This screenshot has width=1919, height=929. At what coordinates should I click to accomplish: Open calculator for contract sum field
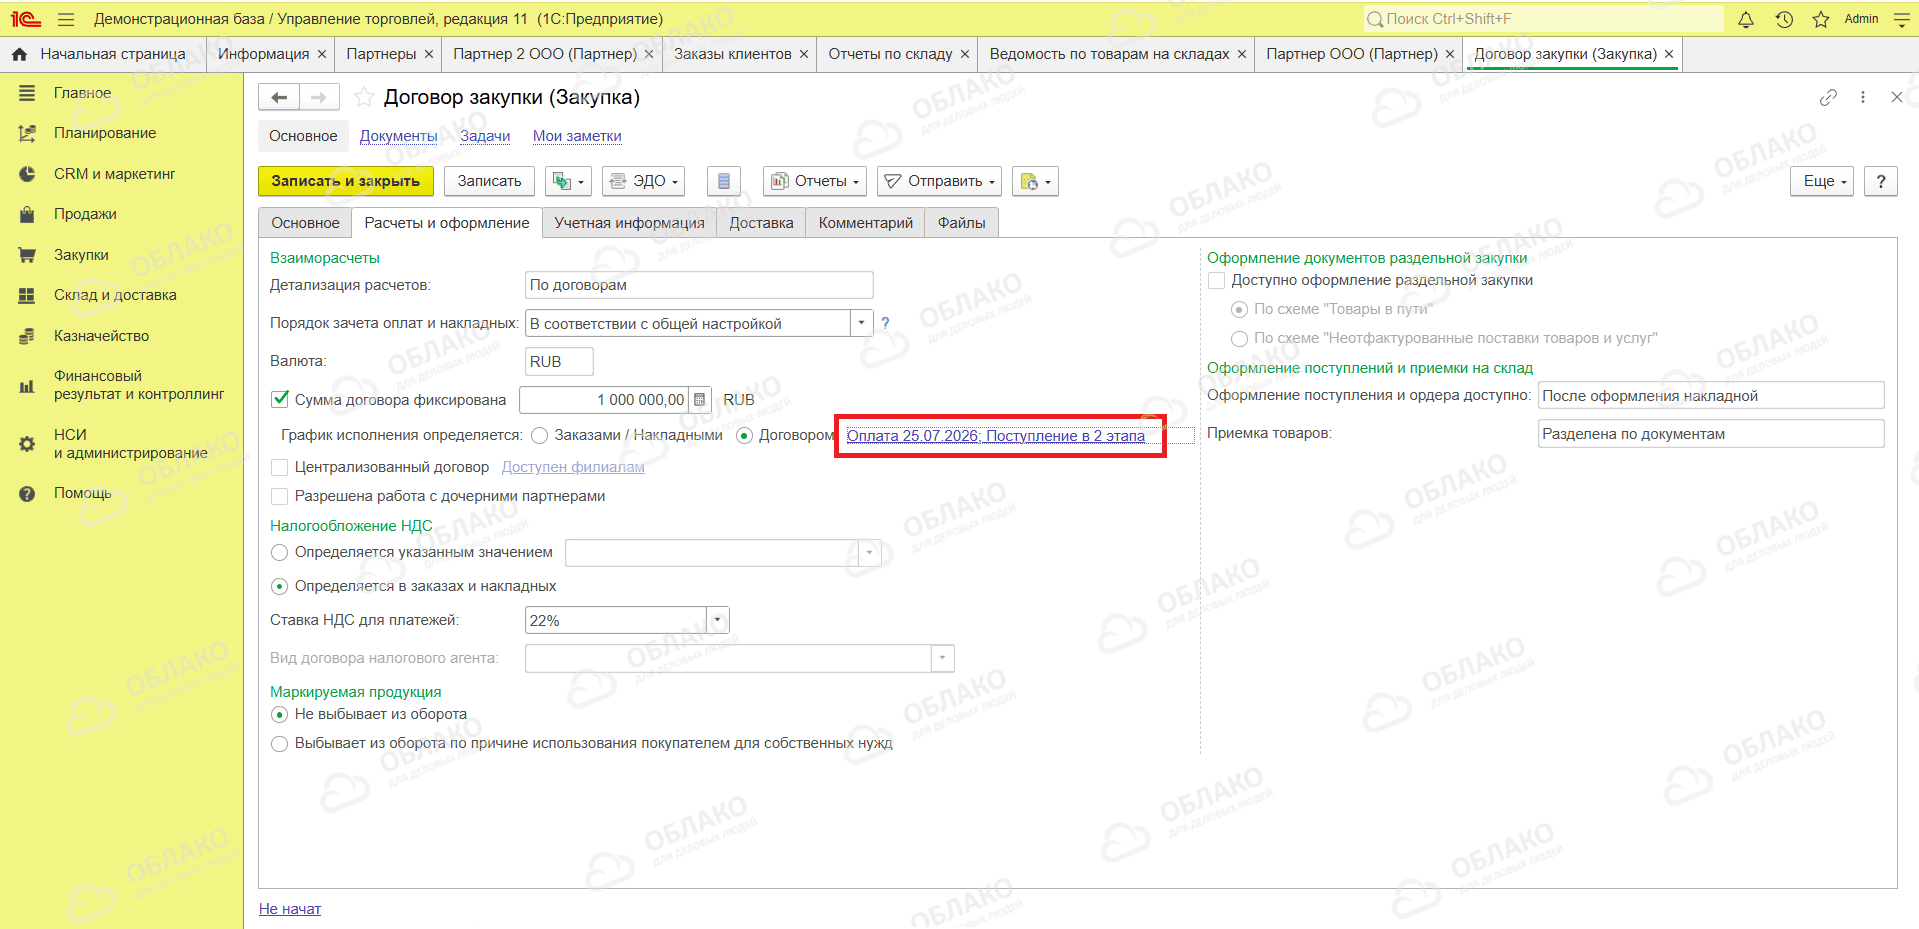700,400
